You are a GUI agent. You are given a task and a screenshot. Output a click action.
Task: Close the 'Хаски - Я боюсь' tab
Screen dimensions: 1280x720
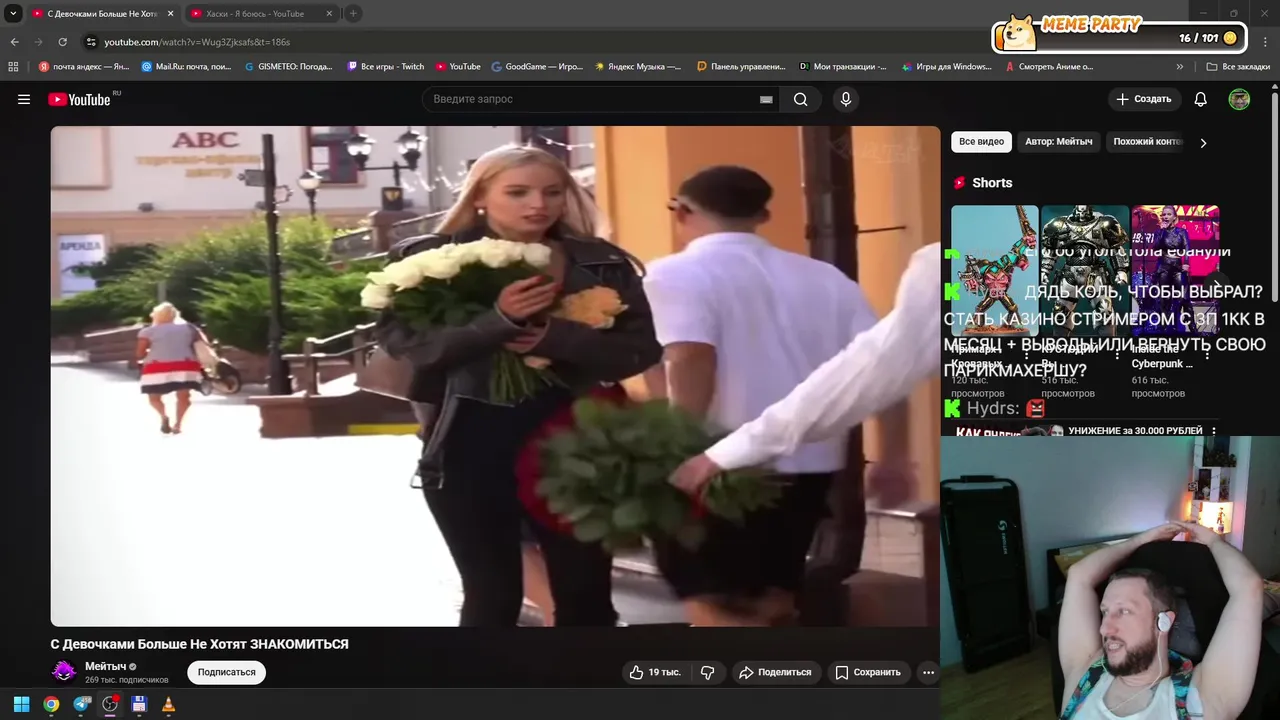(x=329, y=14)
